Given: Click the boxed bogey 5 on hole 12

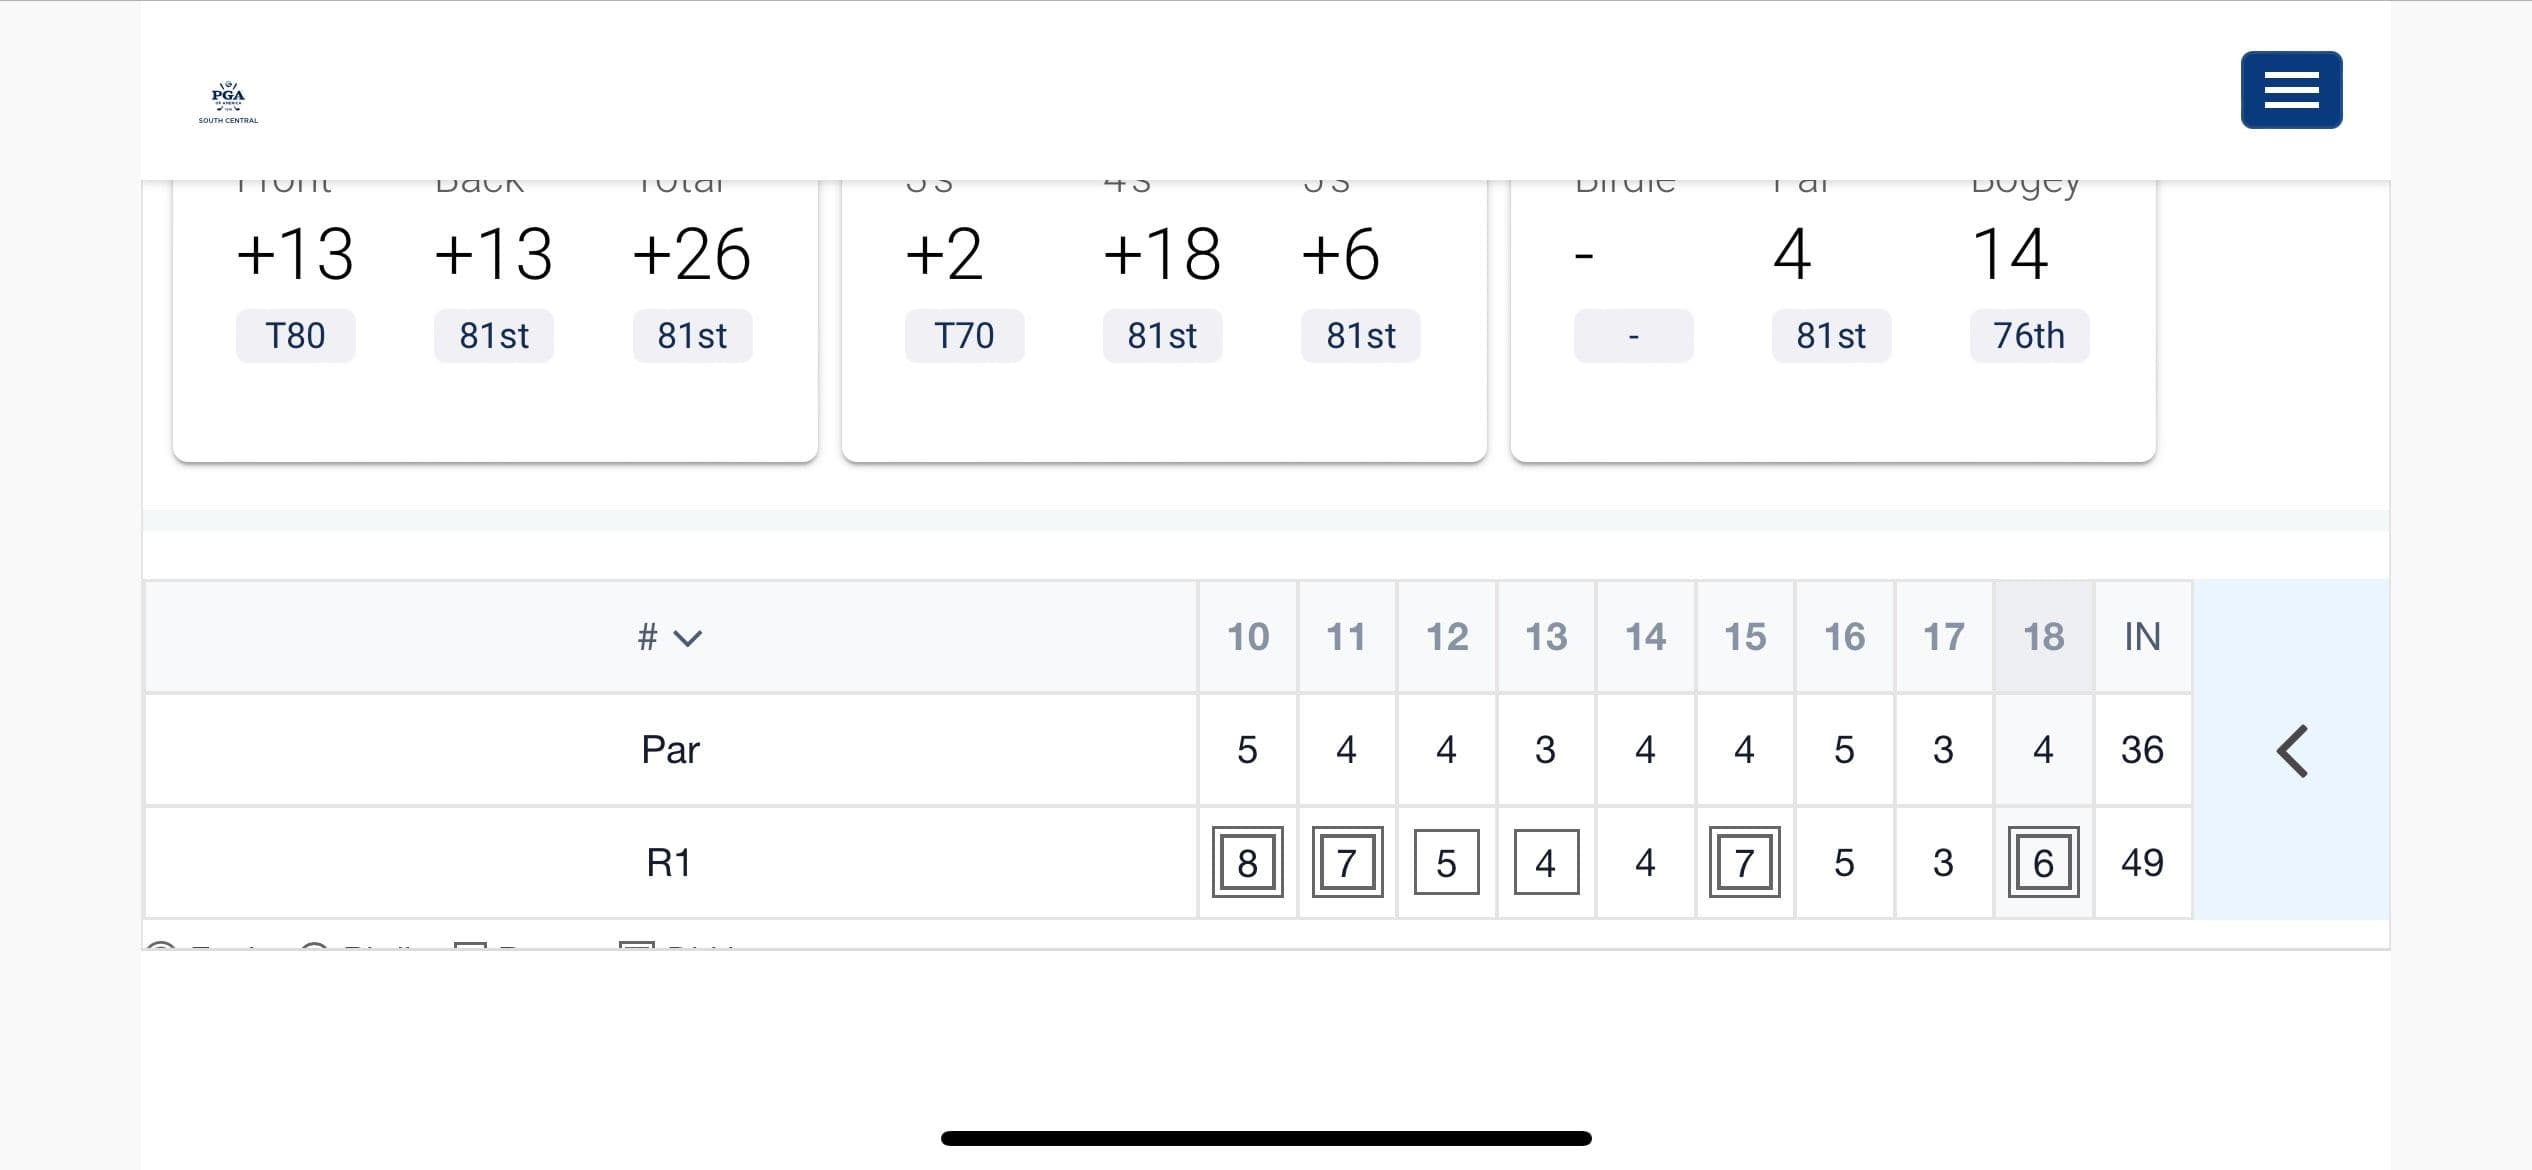Looking at the screenshot, I should (x=1446, y=862).
